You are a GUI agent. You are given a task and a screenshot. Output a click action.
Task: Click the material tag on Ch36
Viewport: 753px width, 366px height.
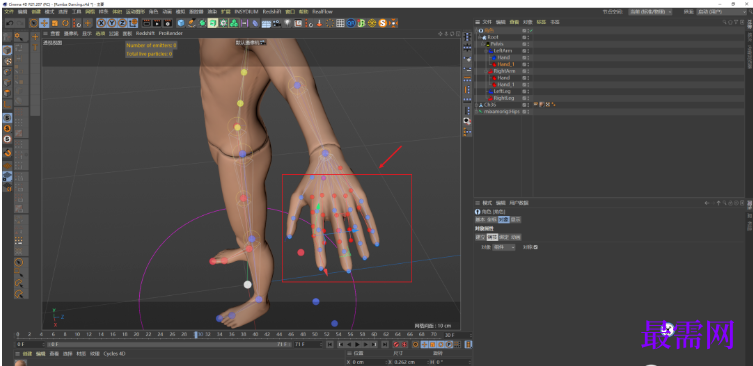pos(541,105)
